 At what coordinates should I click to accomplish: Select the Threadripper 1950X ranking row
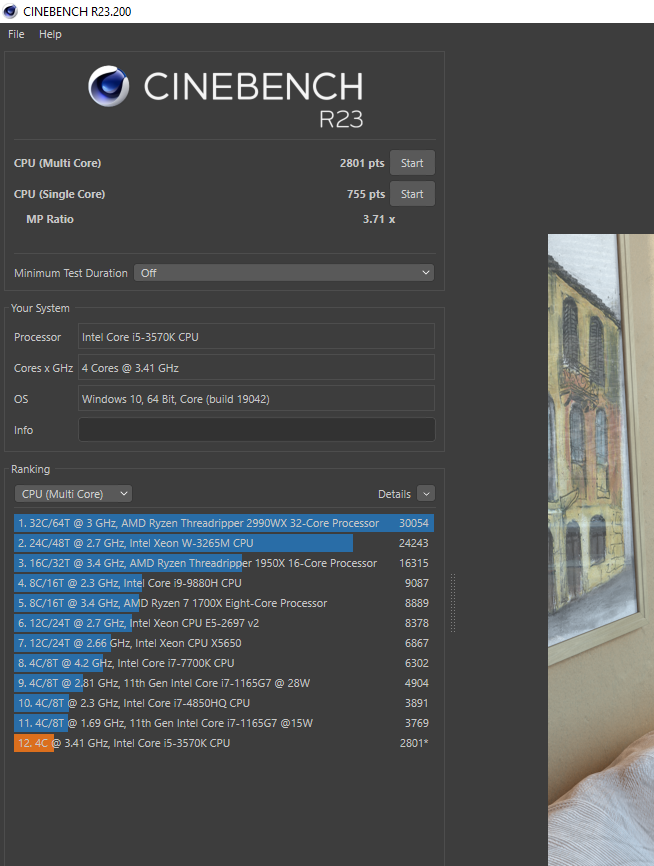pos(224,563)
